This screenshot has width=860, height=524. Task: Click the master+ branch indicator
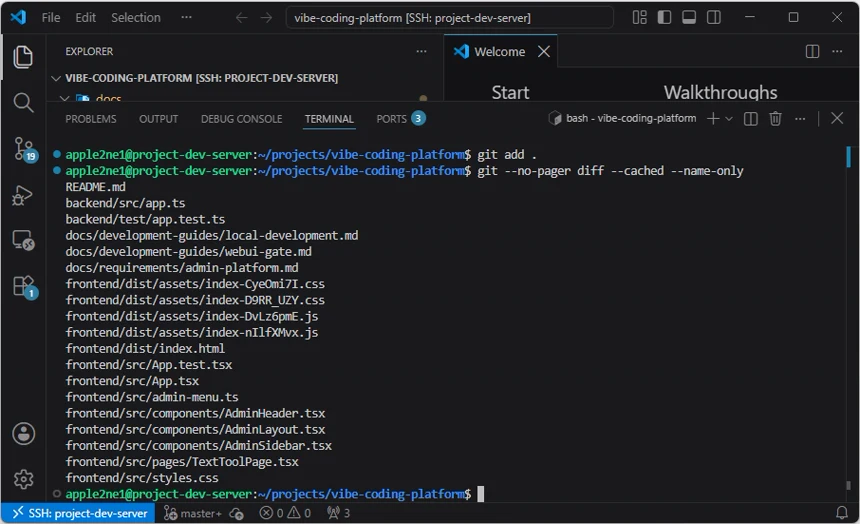click(x=193, y=513)
